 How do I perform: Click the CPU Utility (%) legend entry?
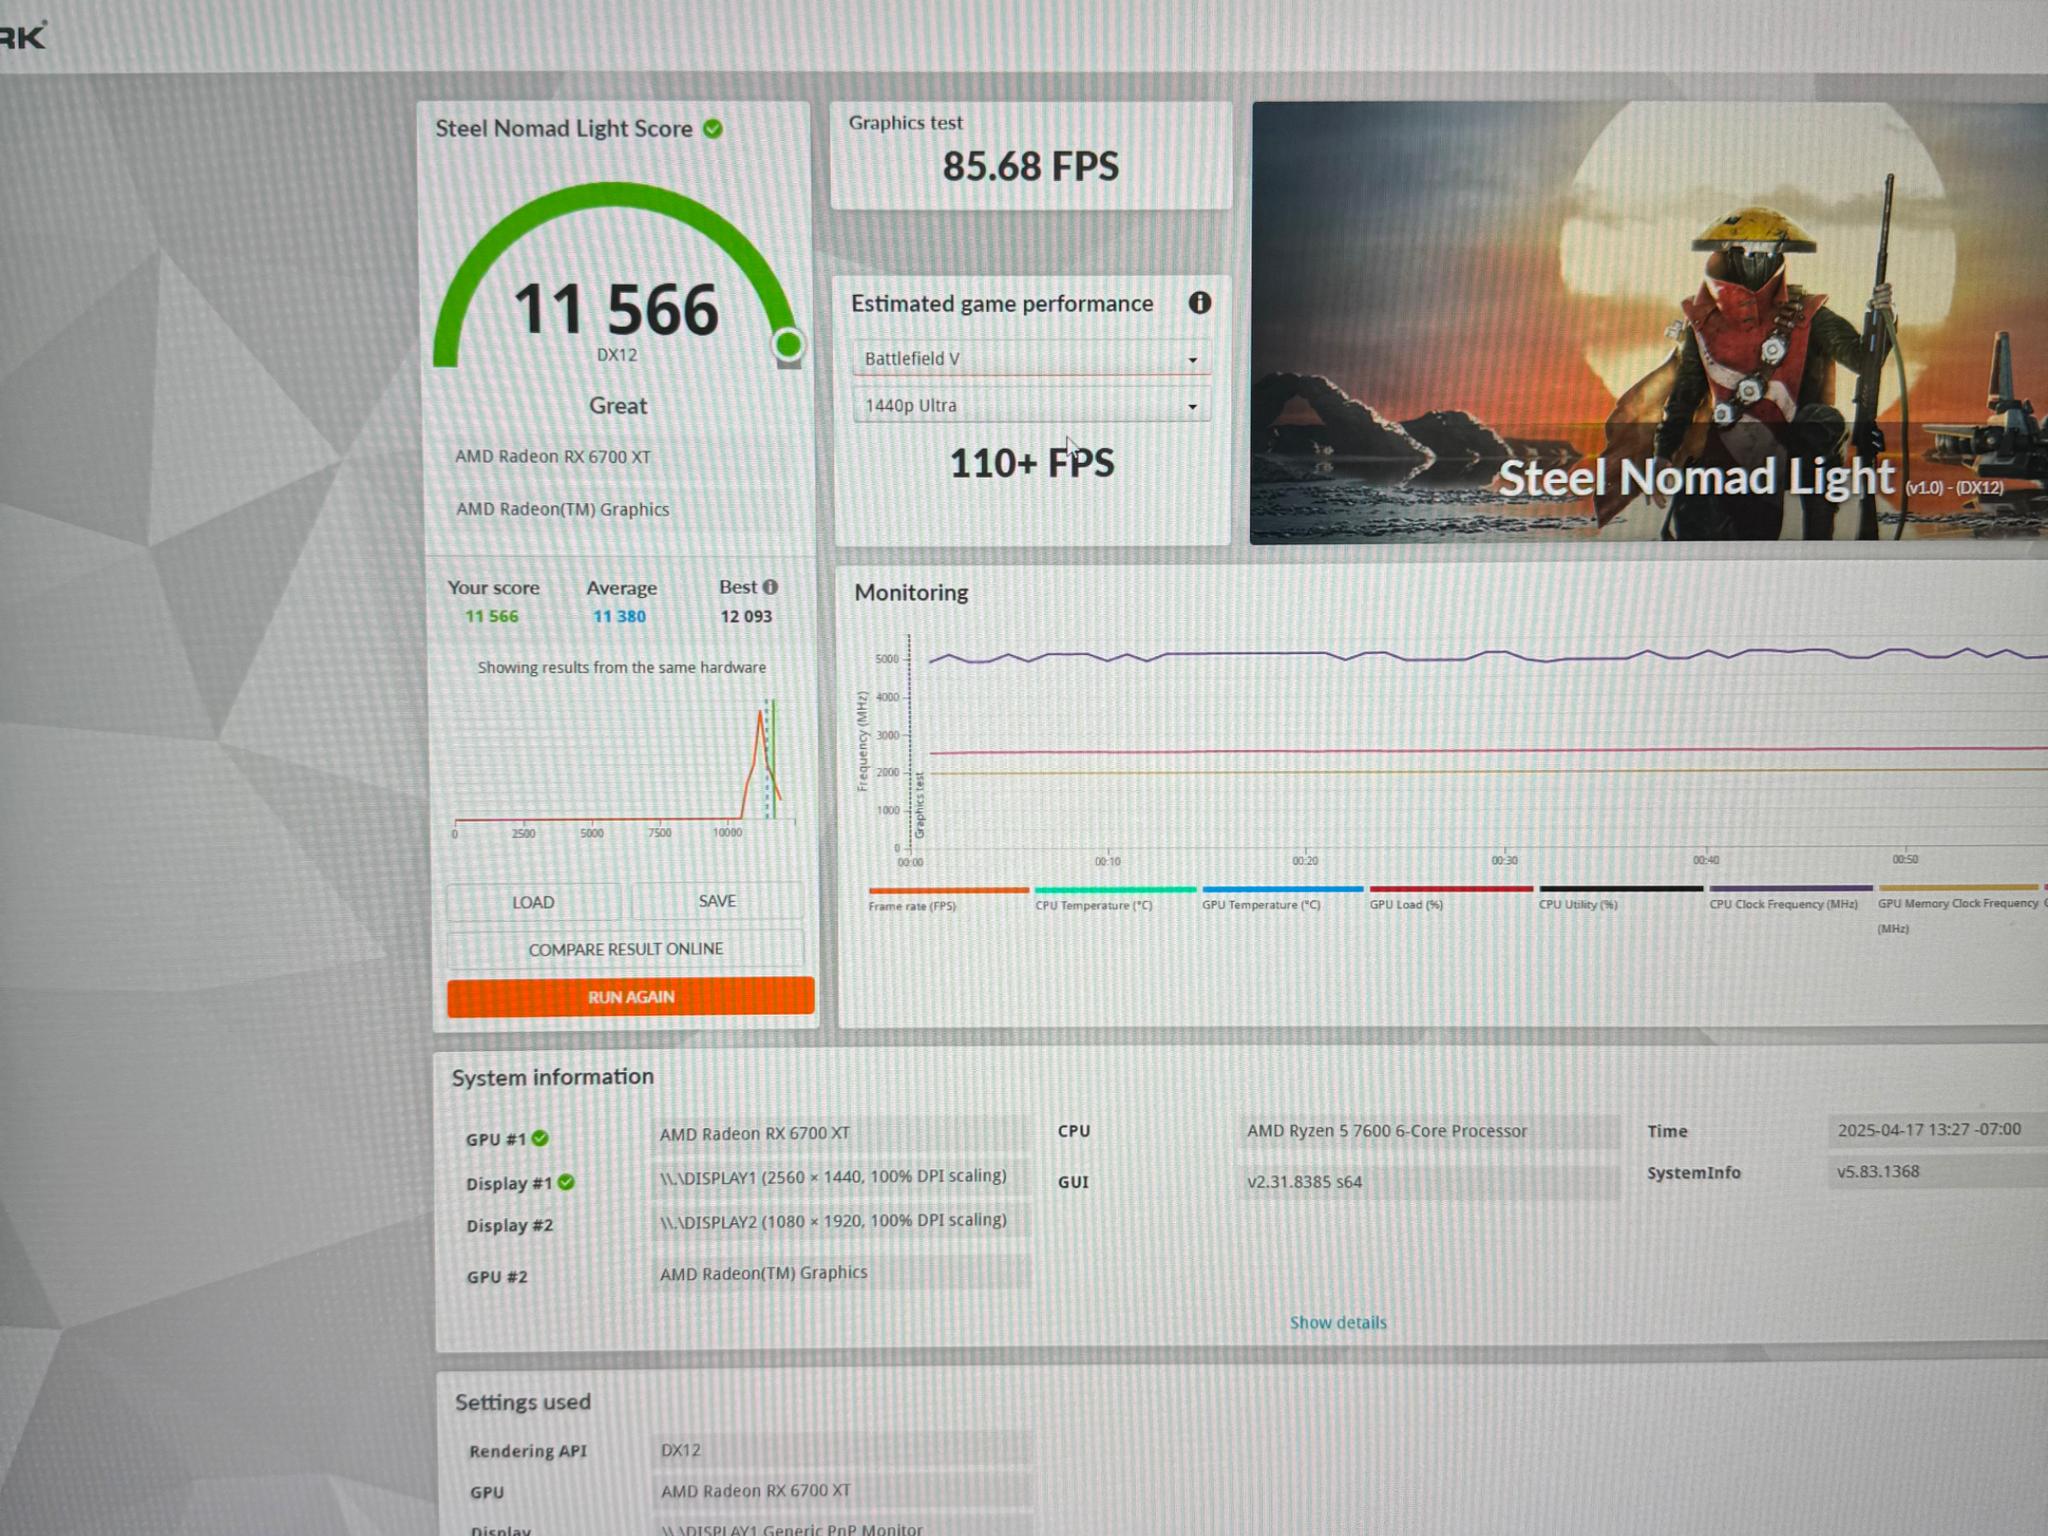[x=1578, y=904]
